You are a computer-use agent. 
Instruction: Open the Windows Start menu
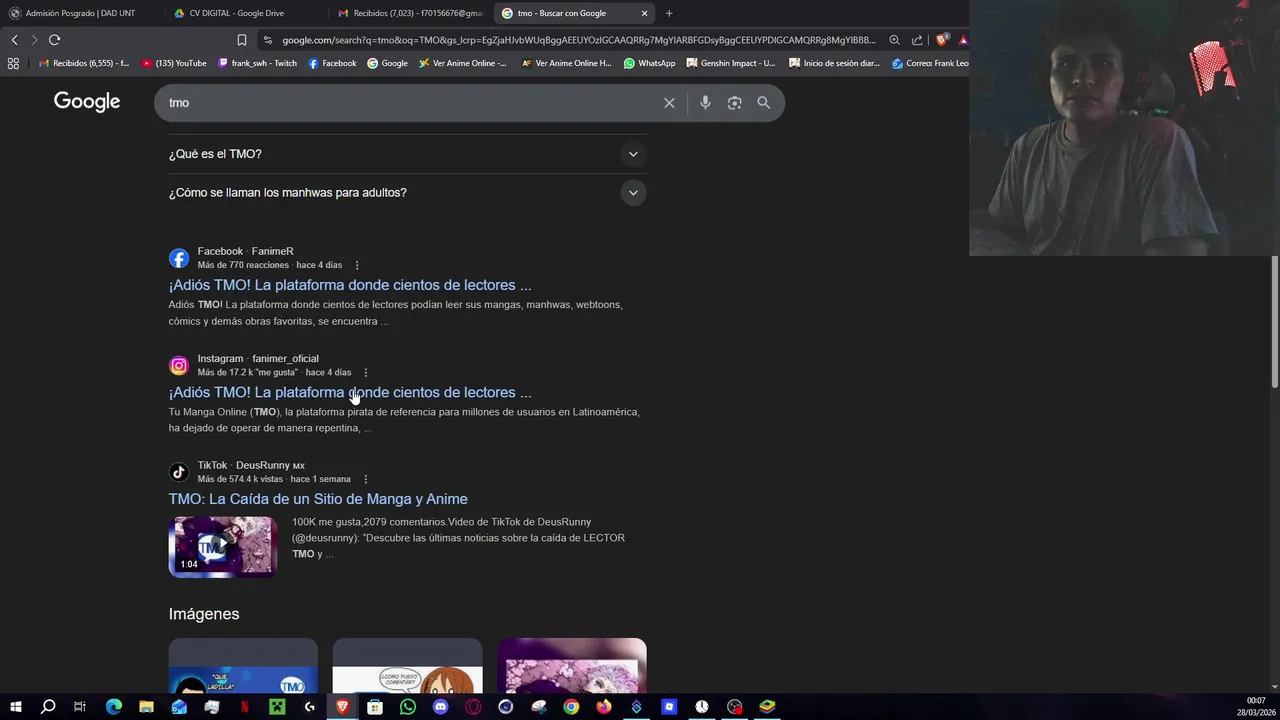pyautogui.click(x=15, y=707)
